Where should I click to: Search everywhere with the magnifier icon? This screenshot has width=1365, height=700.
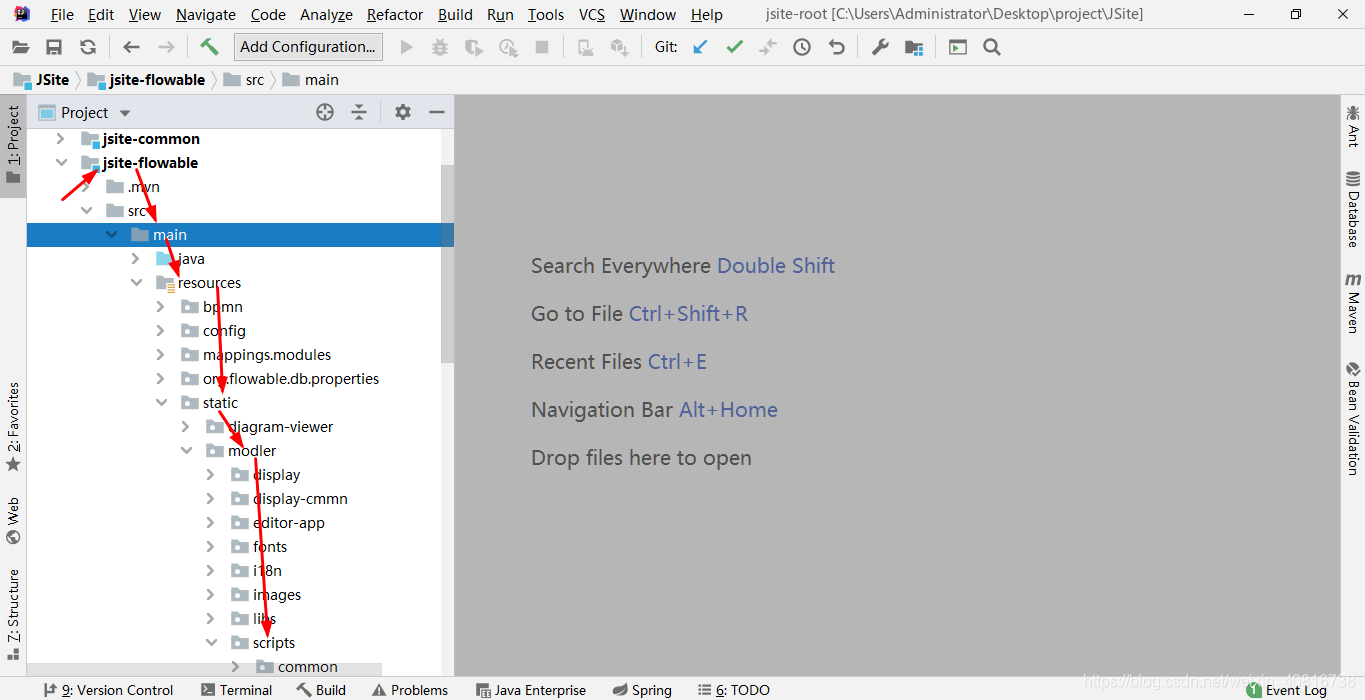click(992, 47)
